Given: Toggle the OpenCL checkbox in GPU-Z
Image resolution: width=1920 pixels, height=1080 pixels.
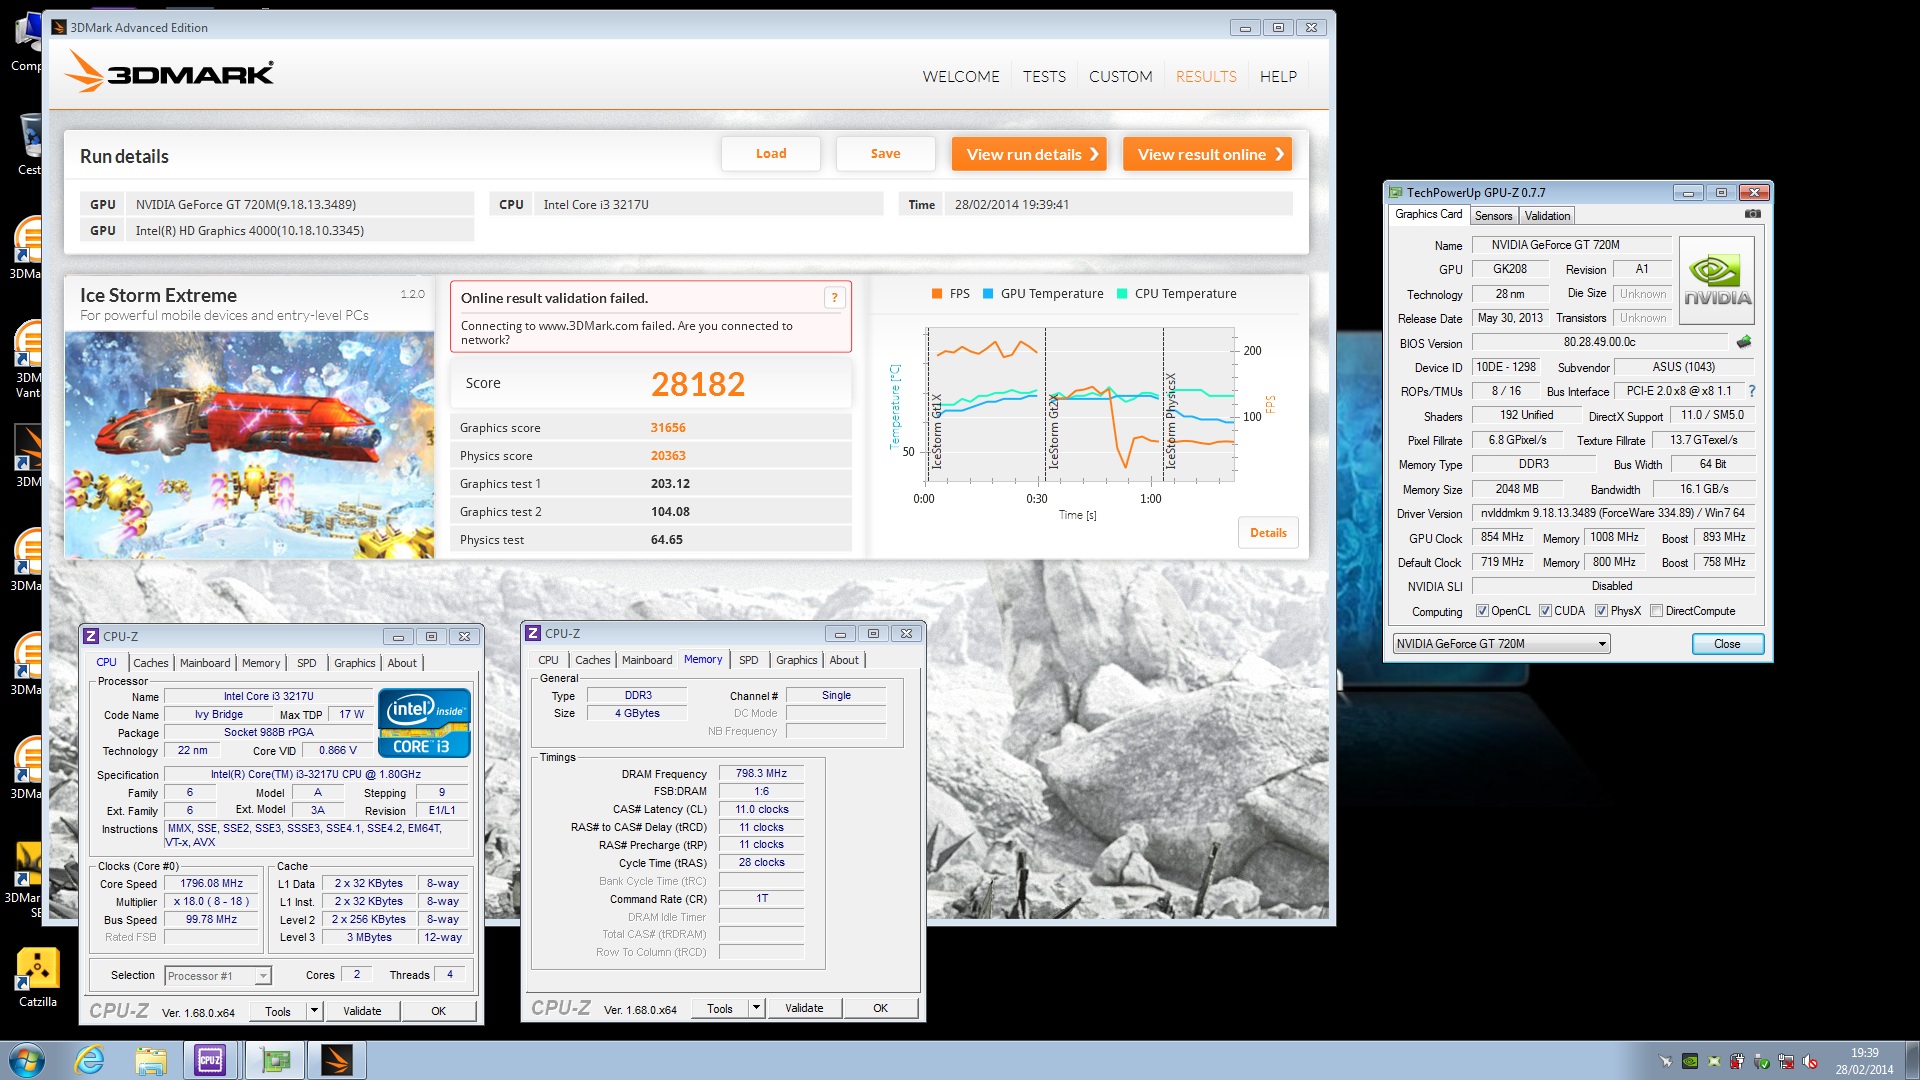Looking at the screenshot, I should point(1482,611).
